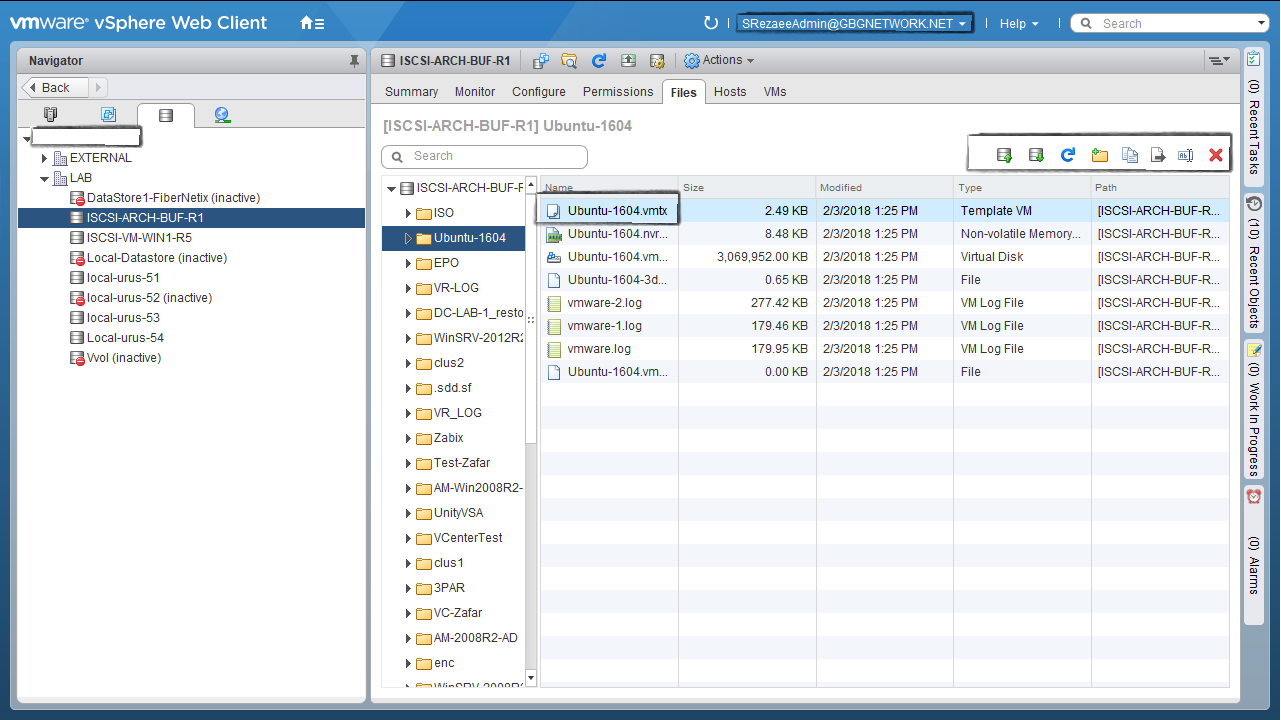
Task: Click the Navigator forward arrow button
Action: (x=99, y=88)
